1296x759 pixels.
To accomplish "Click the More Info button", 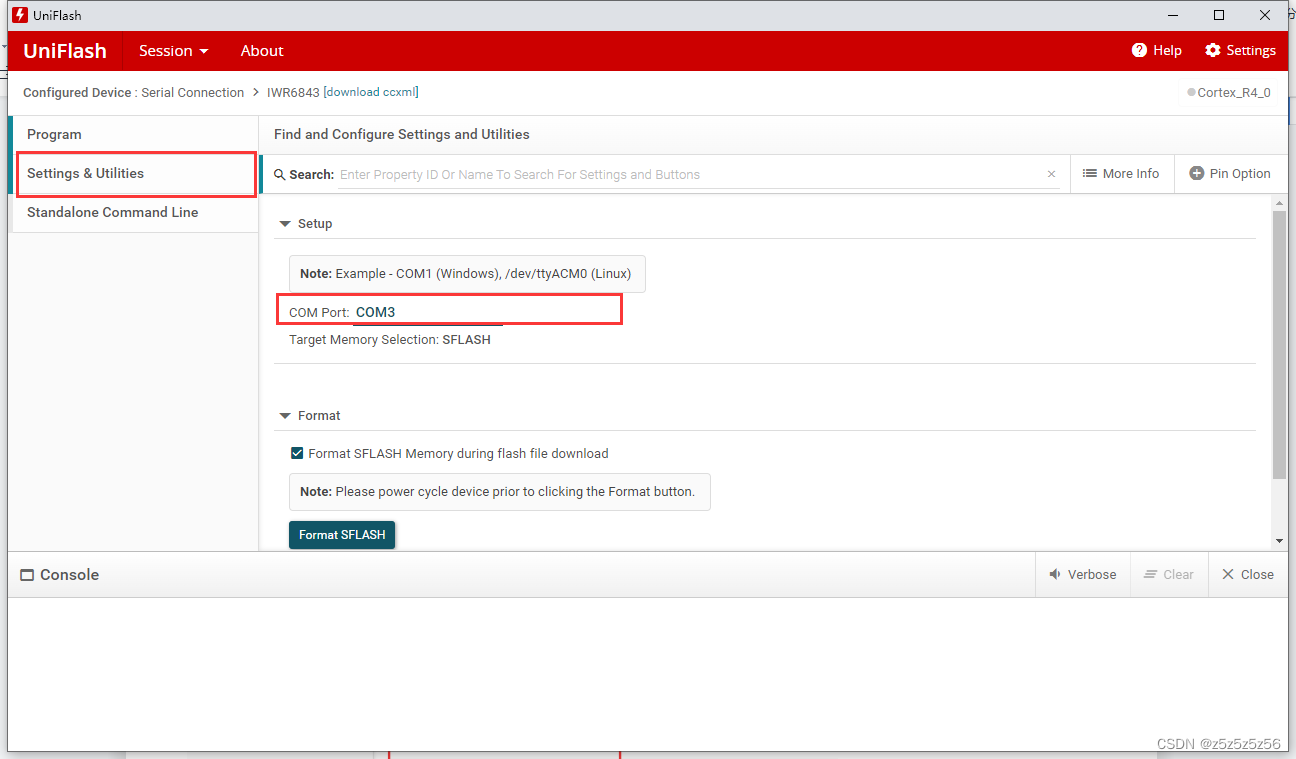I will pyautogui.click(x=1121, y=174).
